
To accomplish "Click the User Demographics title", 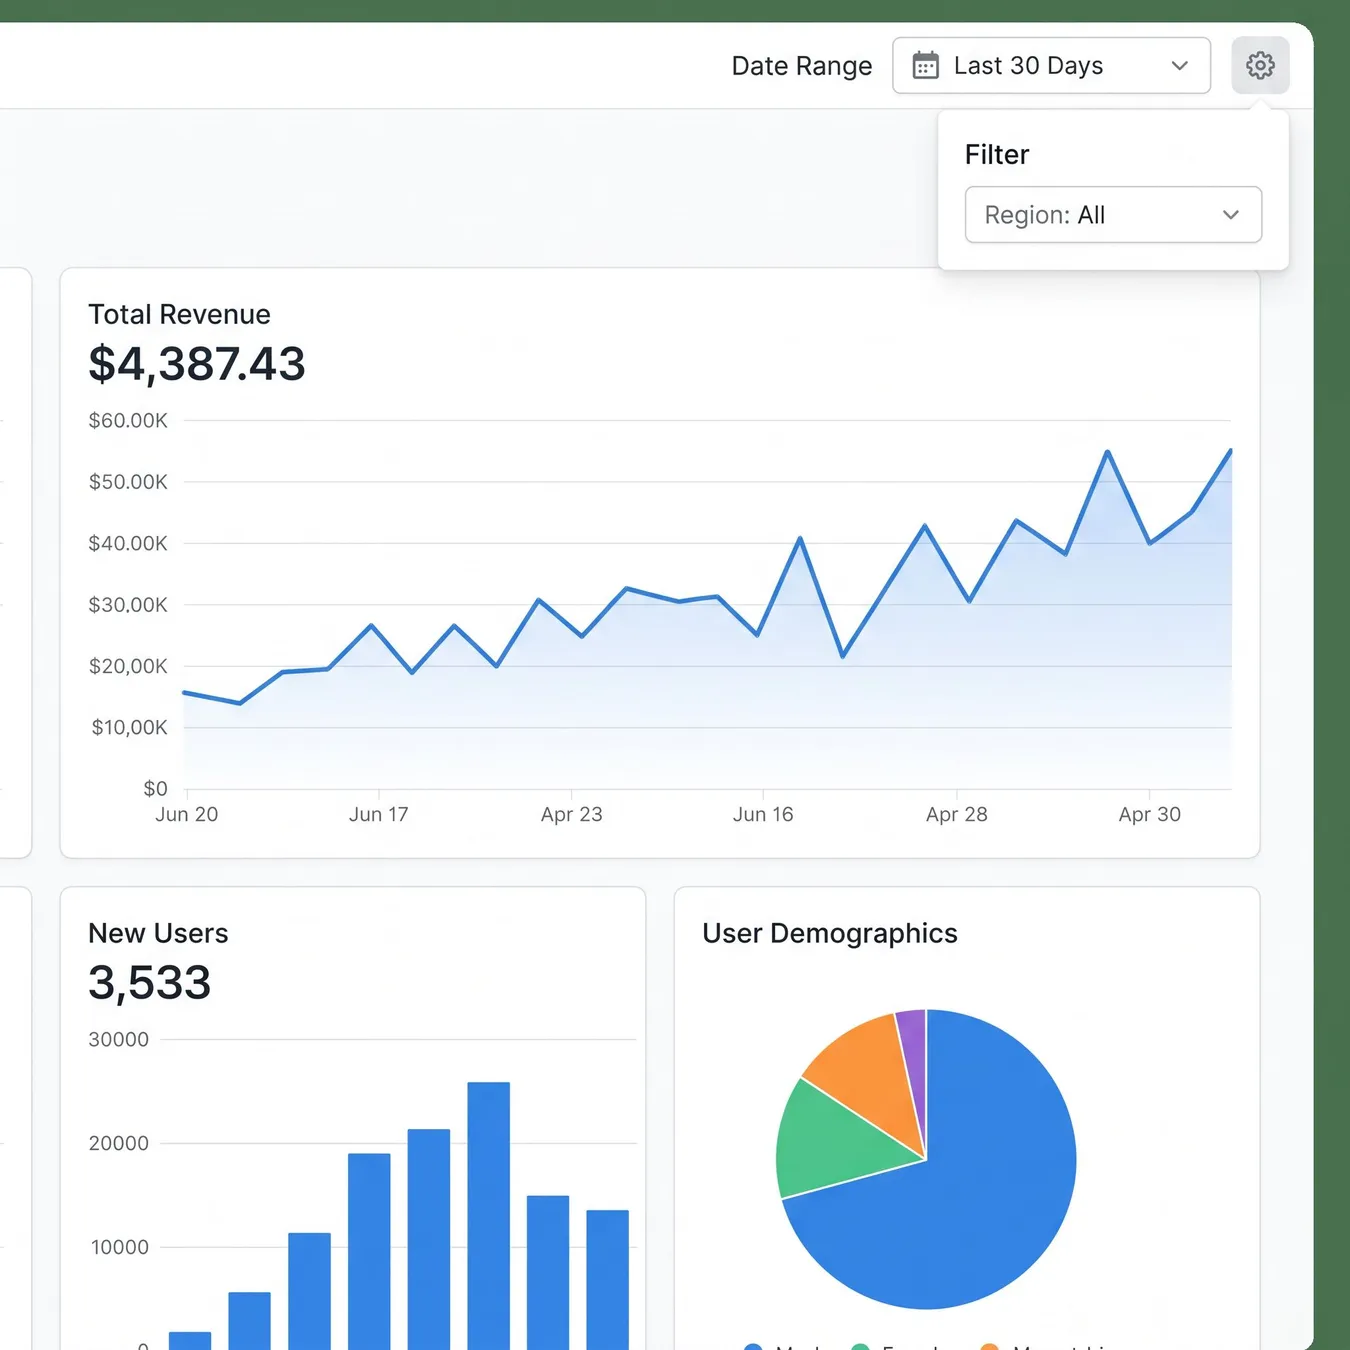I will point(830,933).
